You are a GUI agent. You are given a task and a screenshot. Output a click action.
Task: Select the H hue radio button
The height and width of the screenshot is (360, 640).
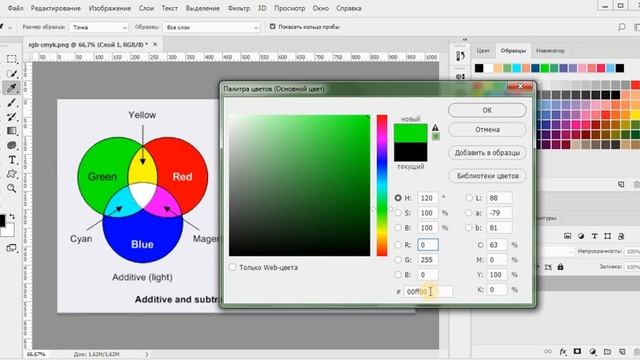click(x=398, y=198)
